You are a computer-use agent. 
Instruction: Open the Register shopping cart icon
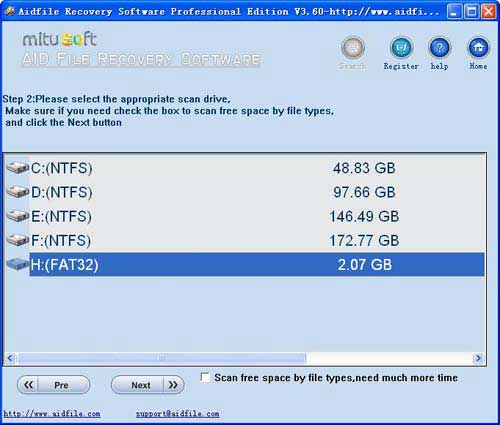[401, 48]
